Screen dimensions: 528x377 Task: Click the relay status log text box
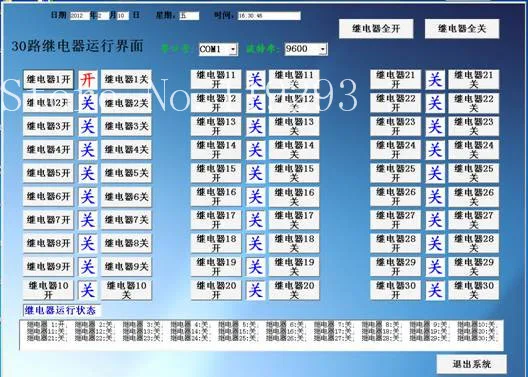[x=261, y=335]
